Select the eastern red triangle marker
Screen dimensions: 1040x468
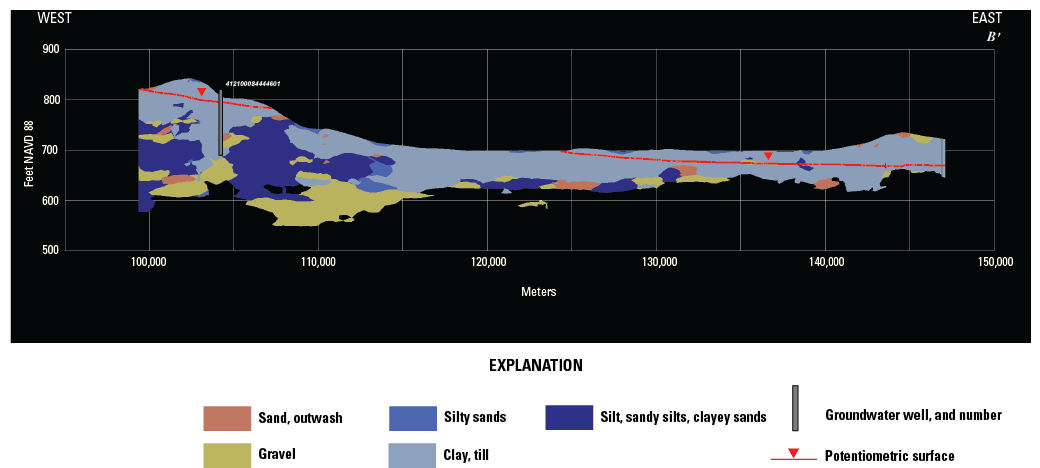(x=768, y=156)
